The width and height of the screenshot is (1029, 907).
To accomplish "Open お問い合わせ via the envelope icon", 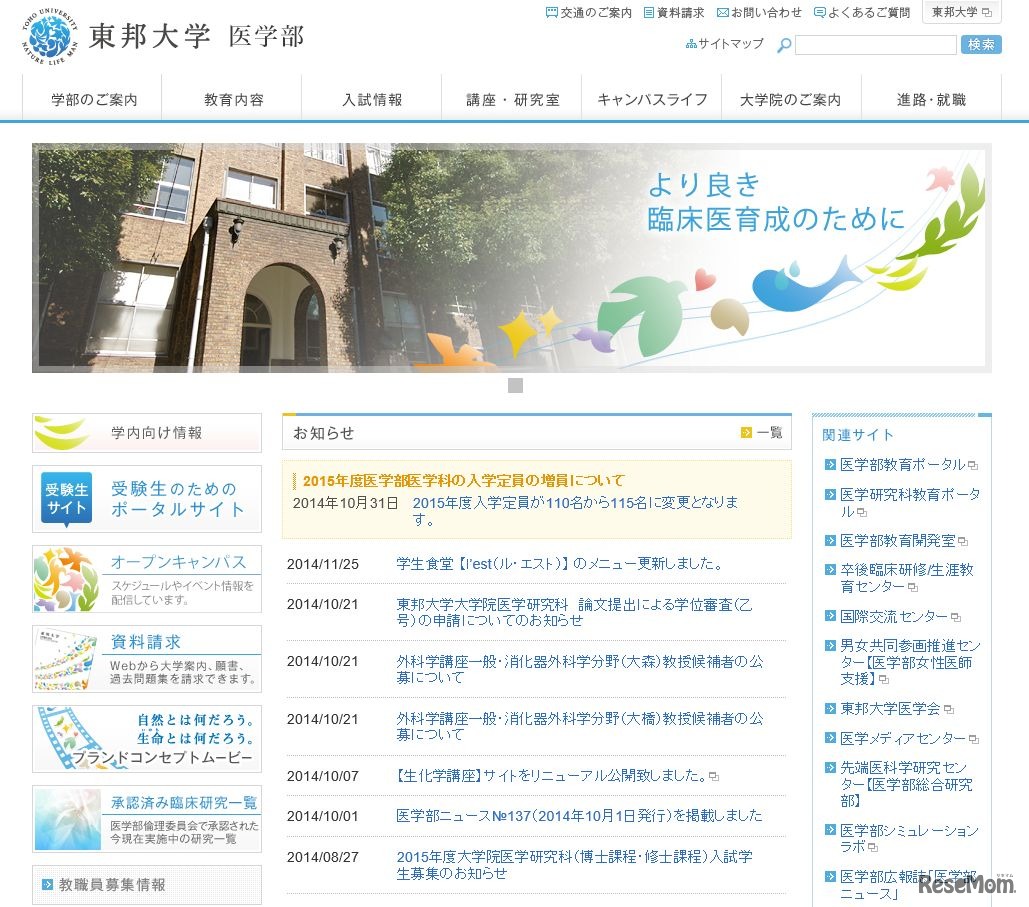I will (x=725, y=13).
